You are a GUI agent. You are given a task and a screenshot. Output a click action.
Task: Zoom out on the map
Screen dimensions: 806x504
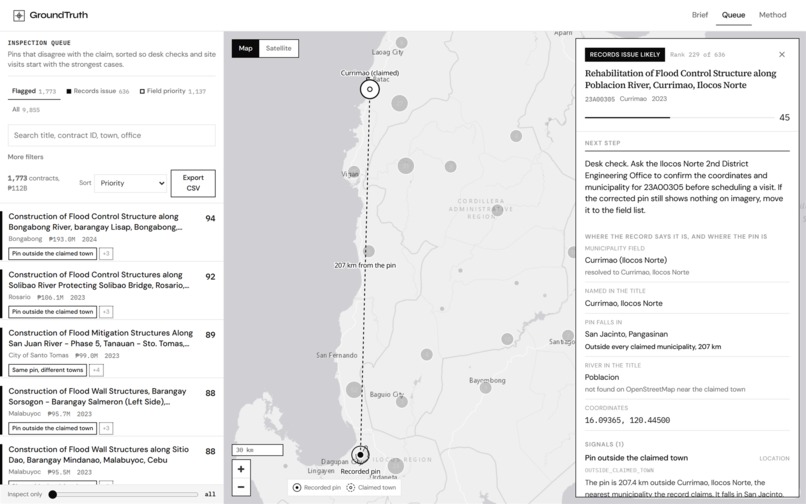(x=241, y=487)
